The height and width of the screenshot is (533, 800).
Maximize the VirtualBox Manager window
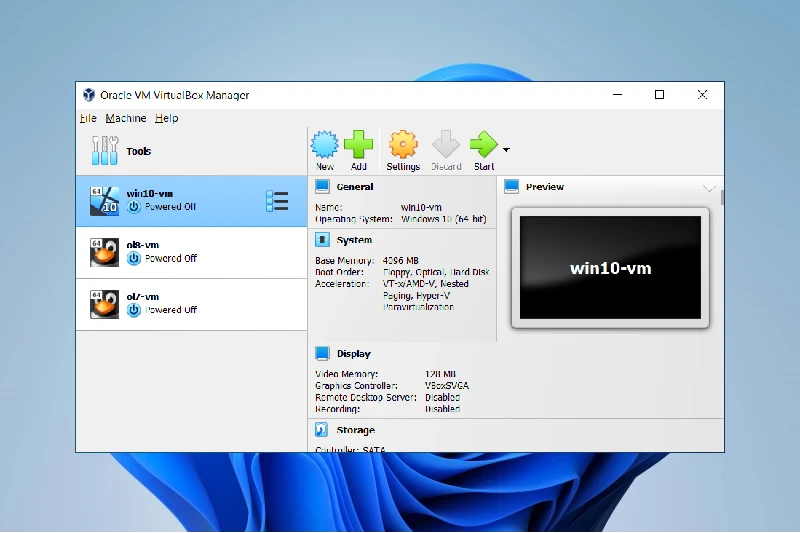pyautogui.click(x=659, y=95)
